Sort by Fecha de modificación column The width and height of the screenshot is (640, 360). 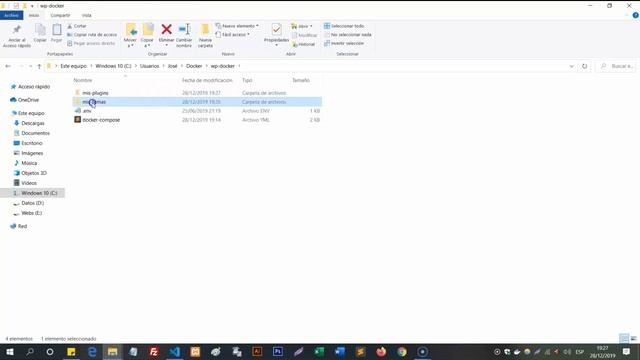pyautogui.click(x=207, y=80)
